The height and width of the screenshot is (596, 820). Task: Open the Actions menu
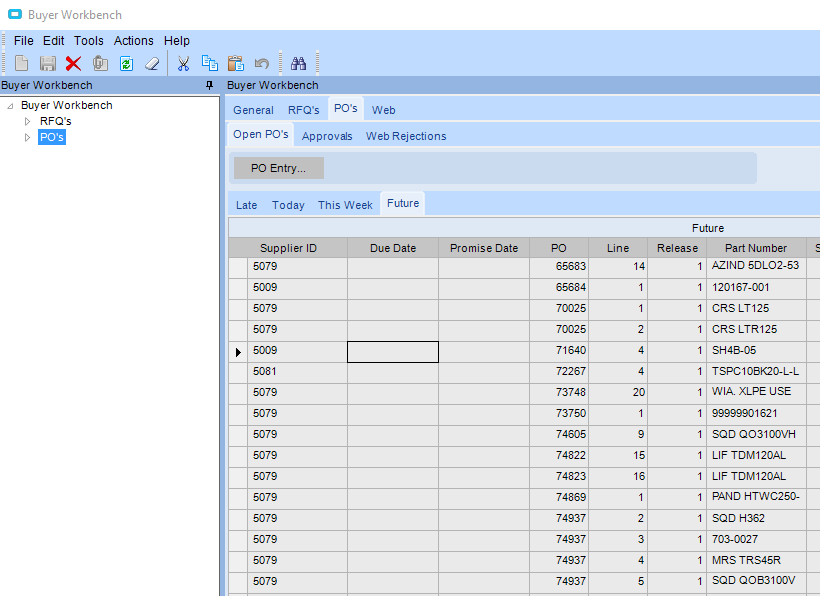click(133, 41)
